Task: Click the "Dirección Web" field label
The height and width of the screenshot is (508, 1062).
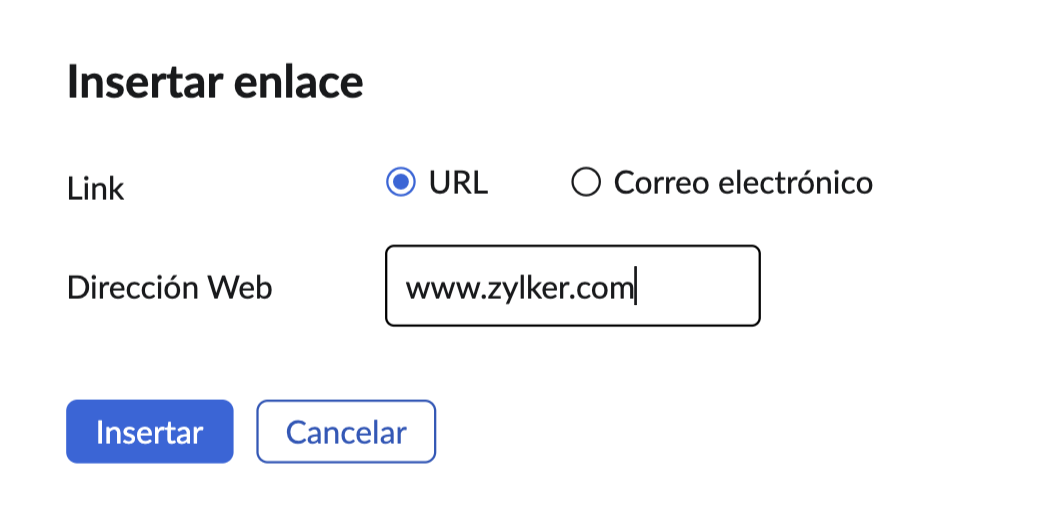Action: tap(169, 288)
